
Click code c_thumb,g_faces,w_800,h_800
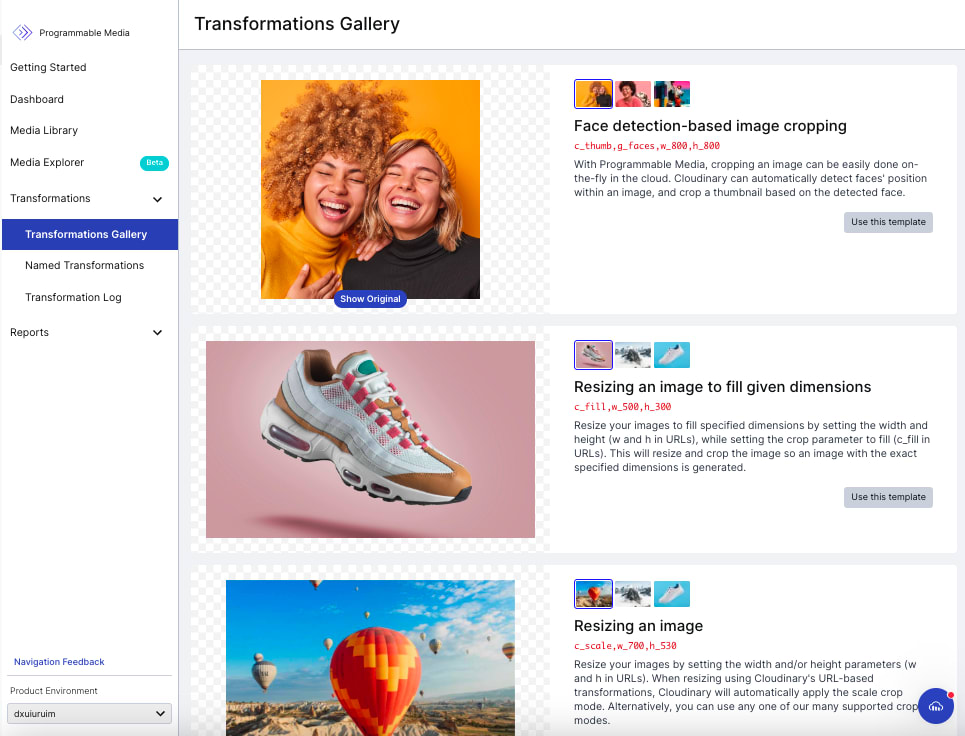point(647,146)
